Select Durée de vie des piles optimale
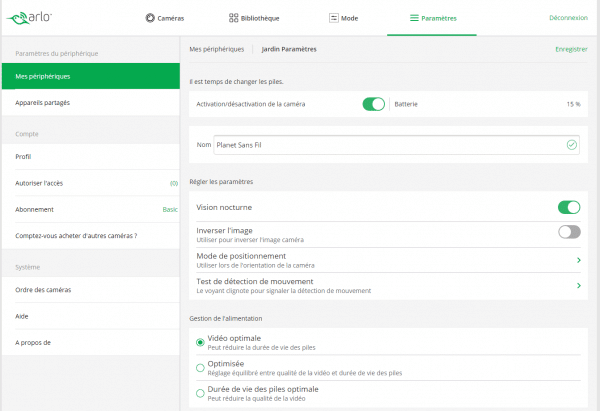Screen dimensions: 600x411 tap(200, 393)
